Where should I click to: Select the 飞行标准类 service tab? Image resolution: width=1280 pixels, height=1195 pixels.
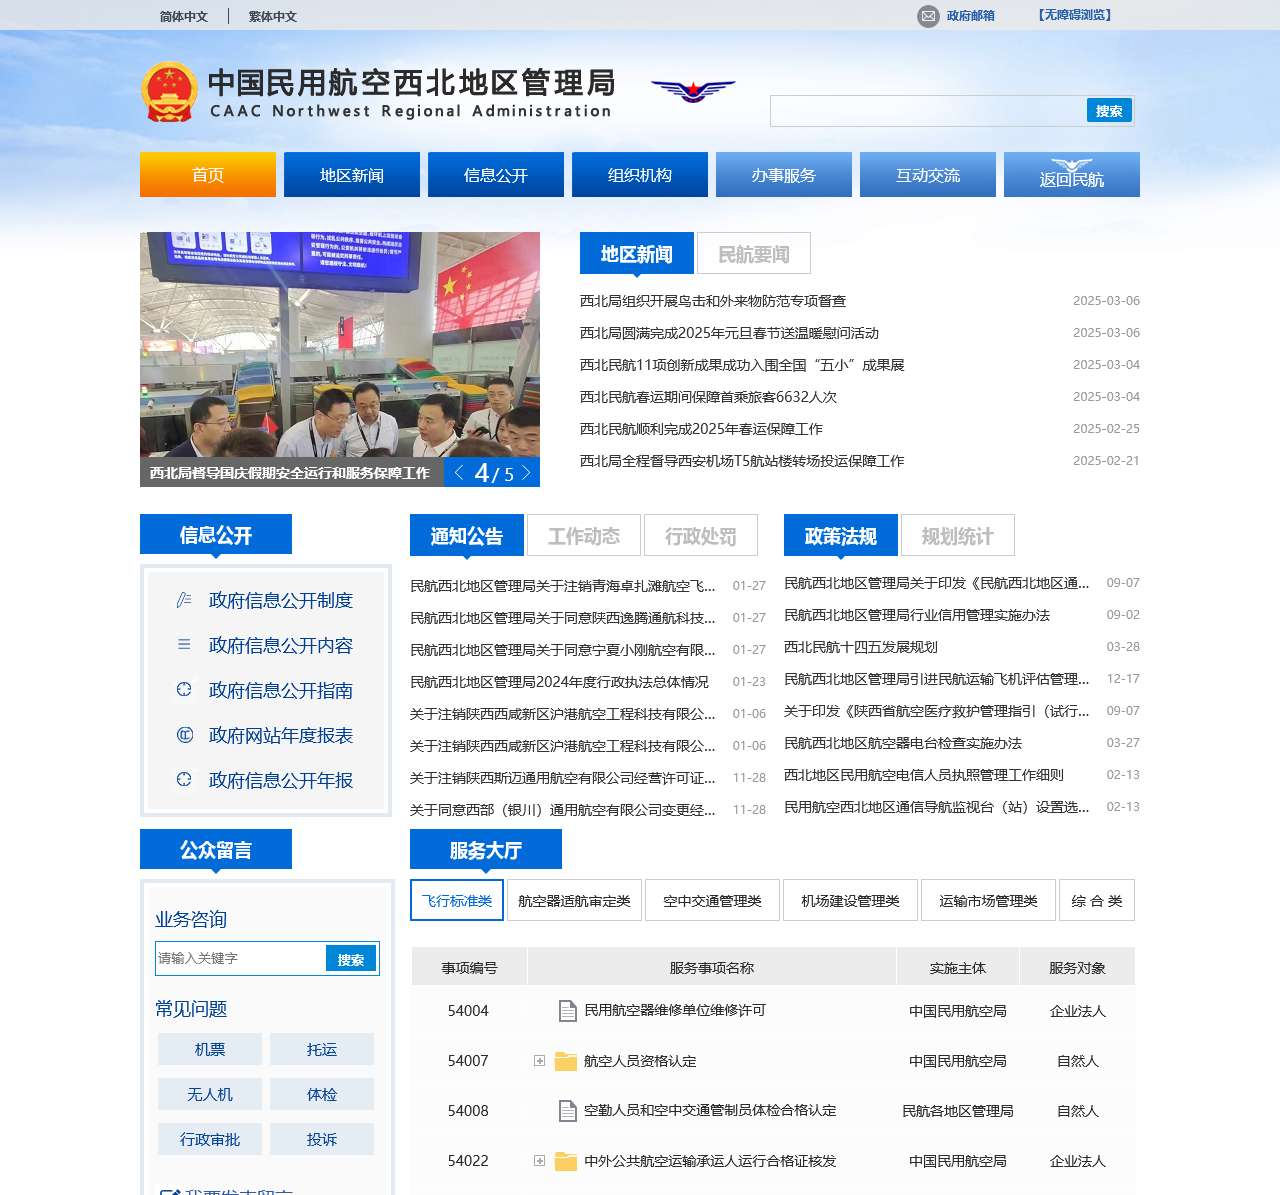click(457, 900)
